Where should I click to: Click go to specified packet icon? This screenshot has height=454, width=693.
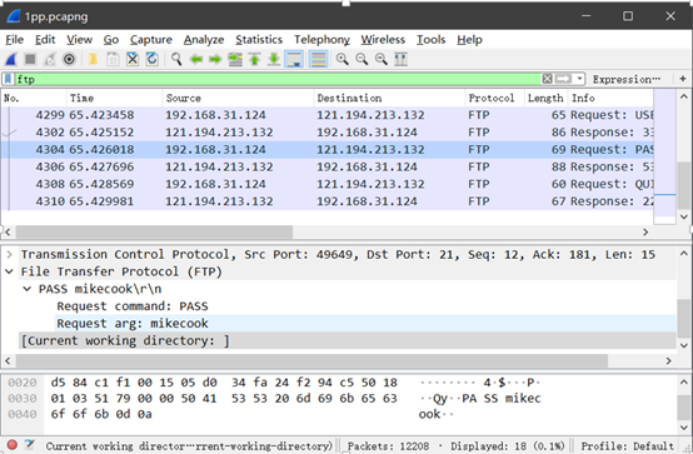pyautogui.click(x=235, y=59)
